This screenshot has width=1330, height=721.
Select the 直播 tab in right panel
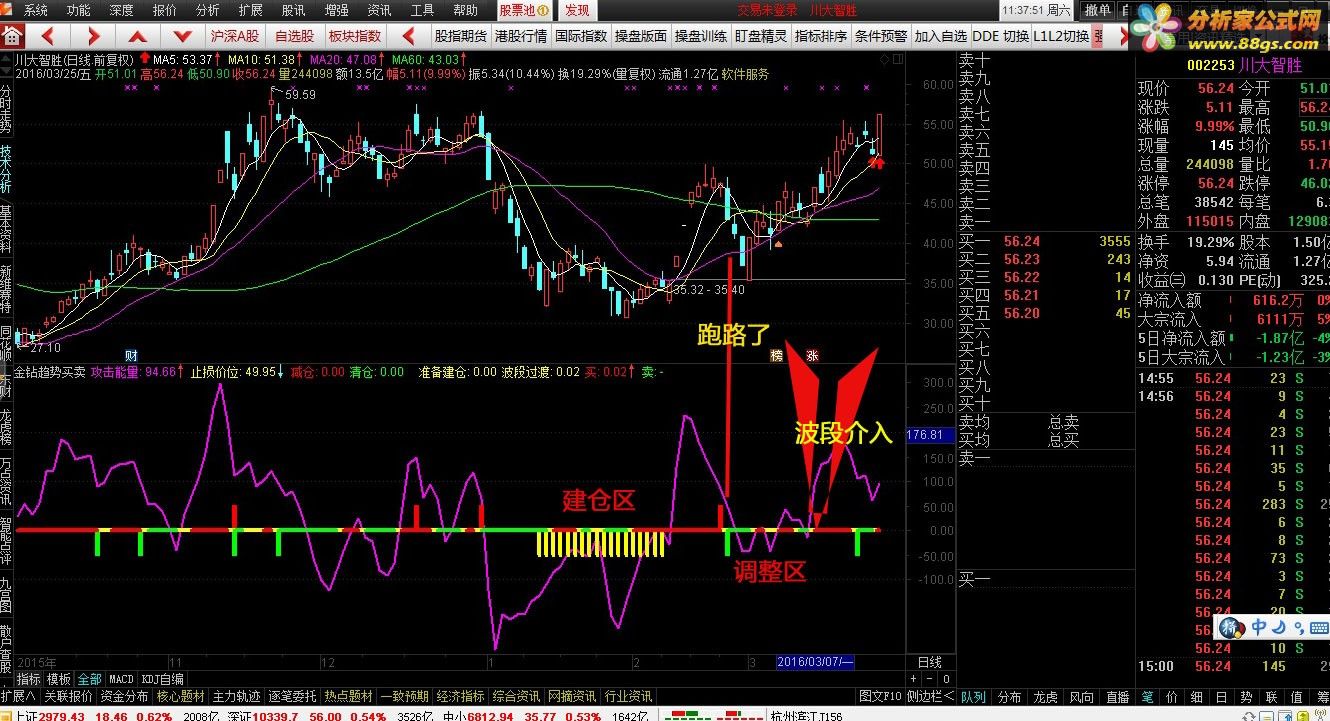[x=1117, y=697]
